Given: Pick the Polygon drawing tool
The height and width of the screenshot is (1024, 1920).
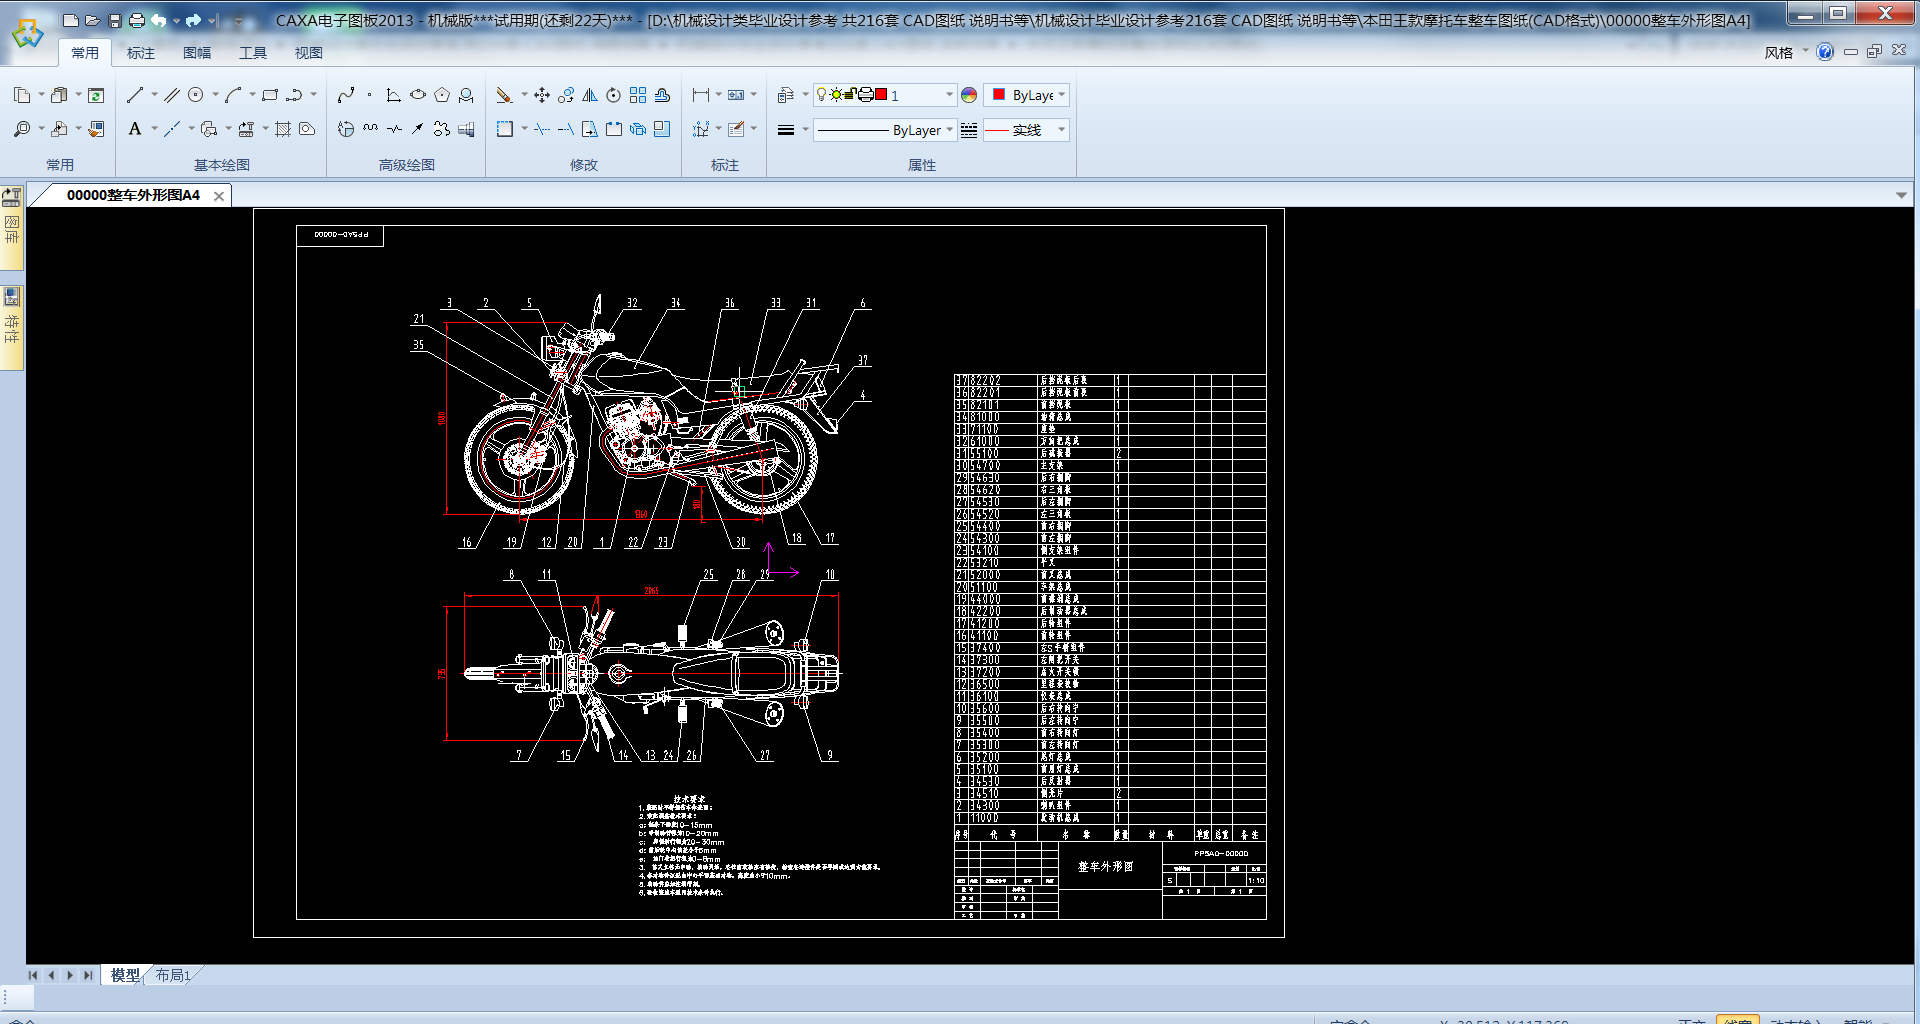Looking at the screenshot, I should (441, 95).
